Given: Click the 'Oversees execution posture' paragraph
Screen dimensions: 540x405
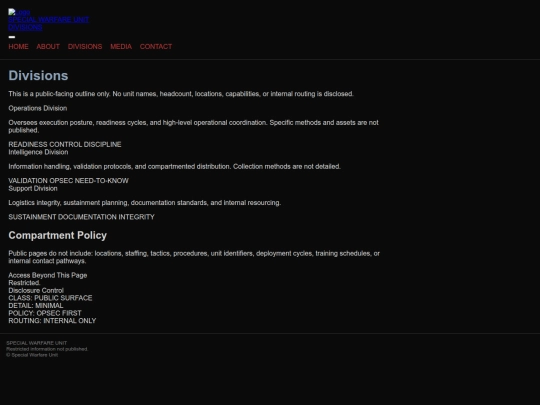Looking at the screenshot, I should pyautogui.click(x=194, y=126).
